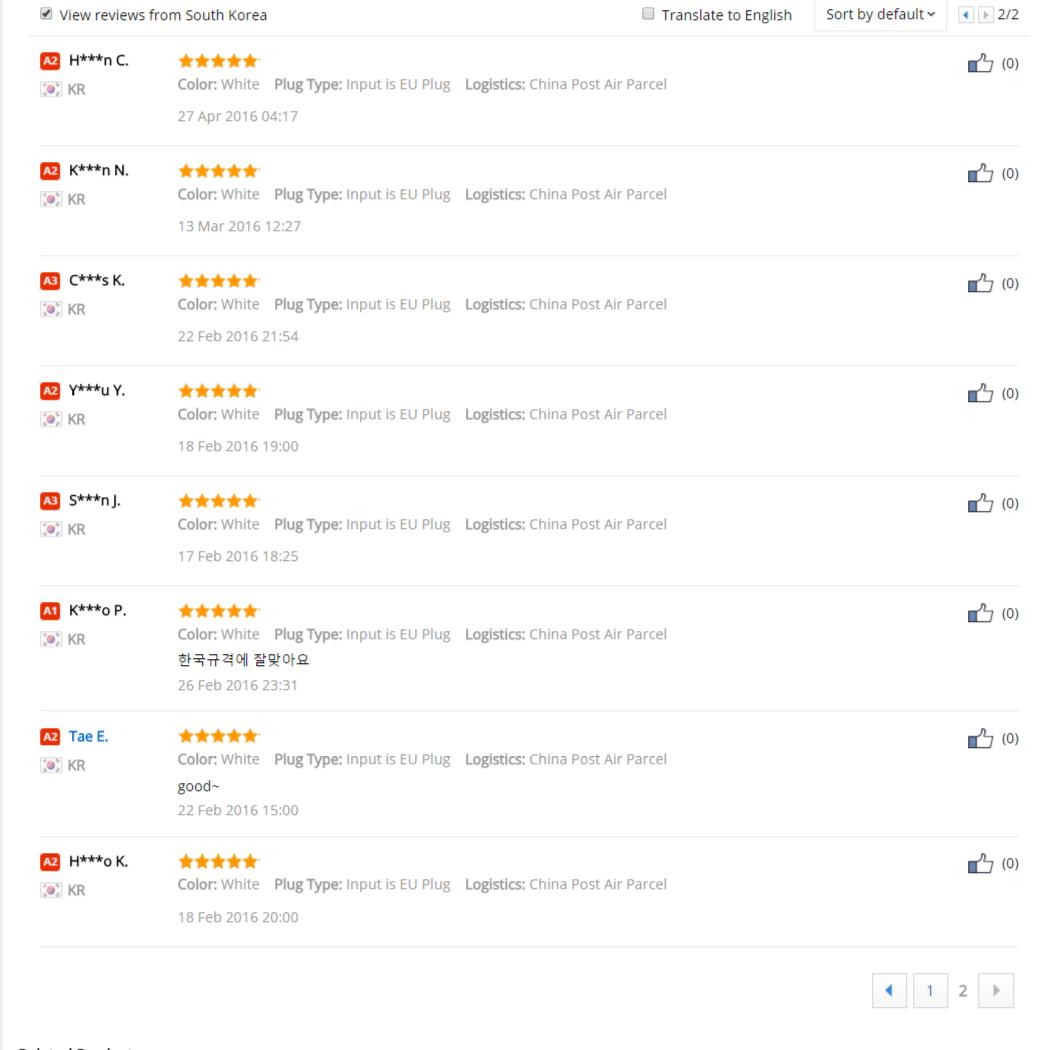Like the review from H***o K.
This screenshot has height=1050, width=1058.
coord(982,863)
